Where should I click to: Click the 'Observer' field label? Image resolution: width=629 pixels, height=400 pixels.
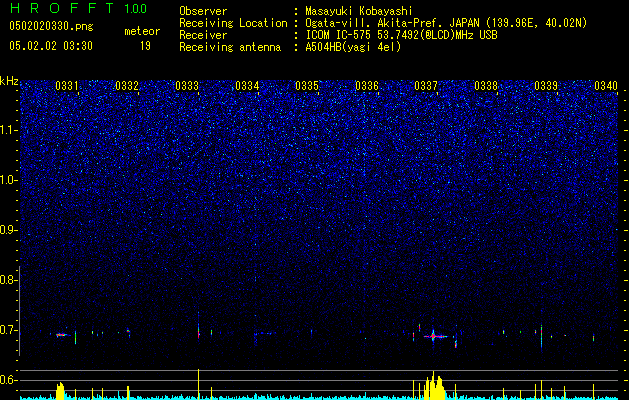click(x=203, y=11)
